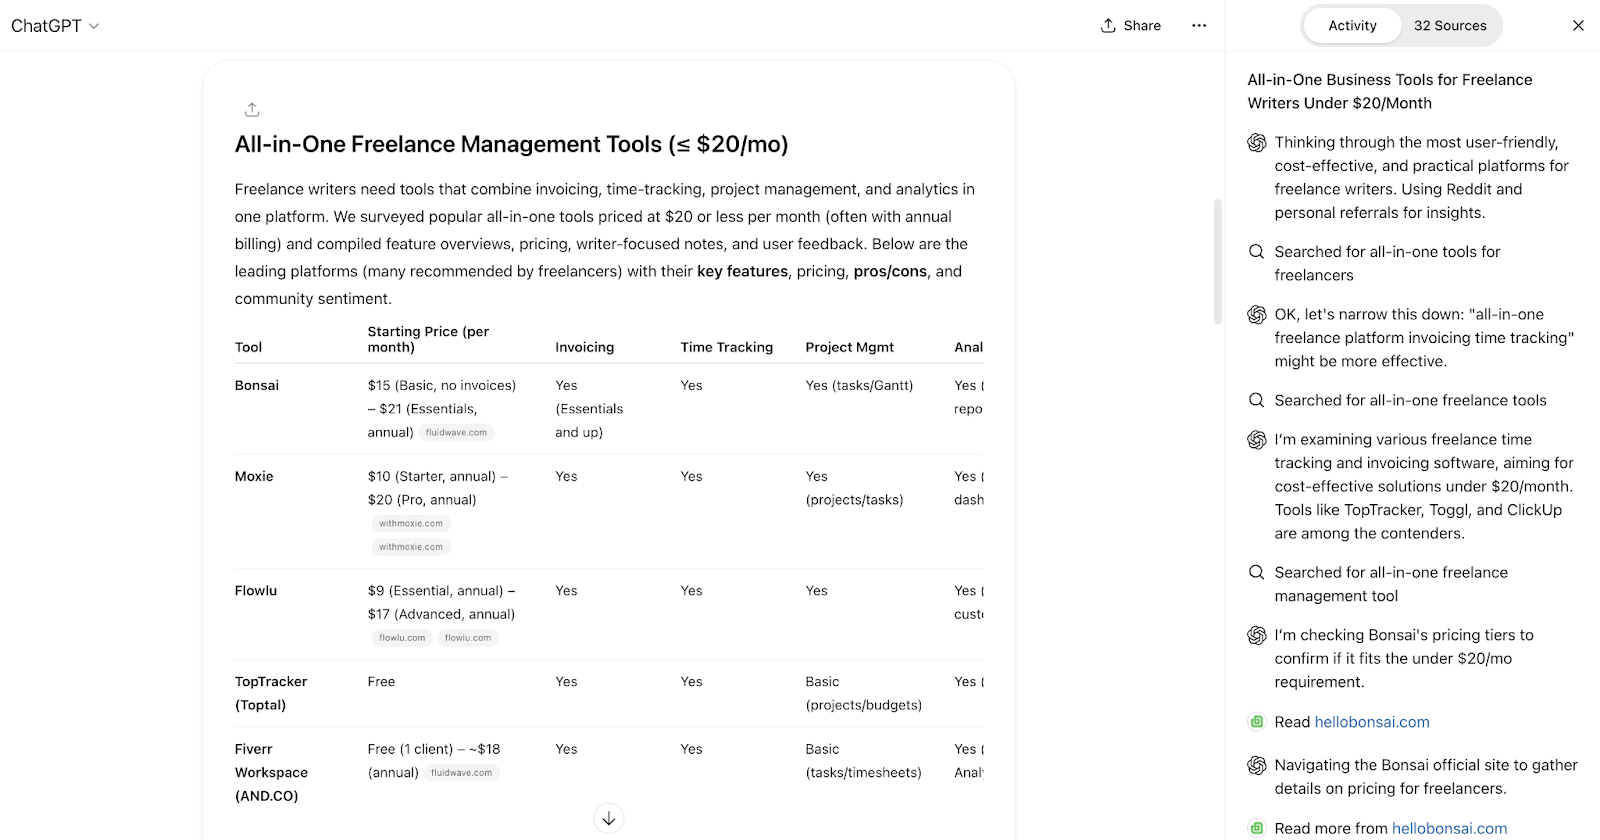
Task: Click the first flowlu.com citation chip
Action: [402, 638]
